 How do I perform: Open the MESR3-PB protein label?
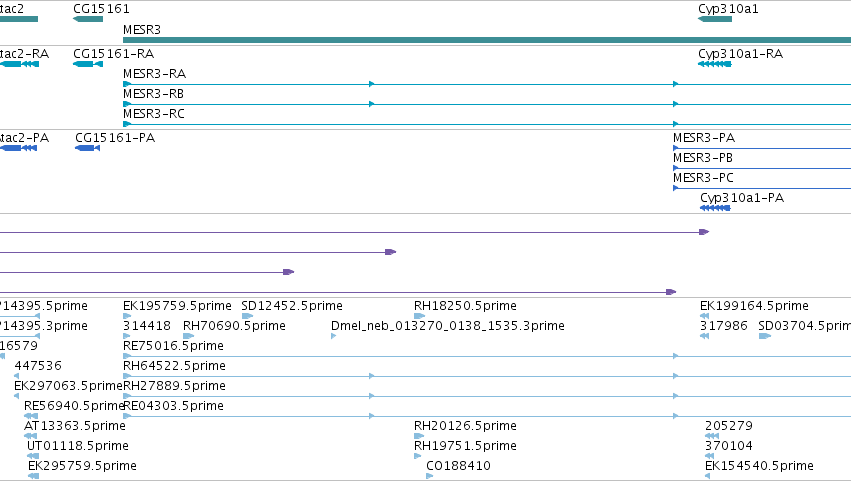(x=703, y=158)
